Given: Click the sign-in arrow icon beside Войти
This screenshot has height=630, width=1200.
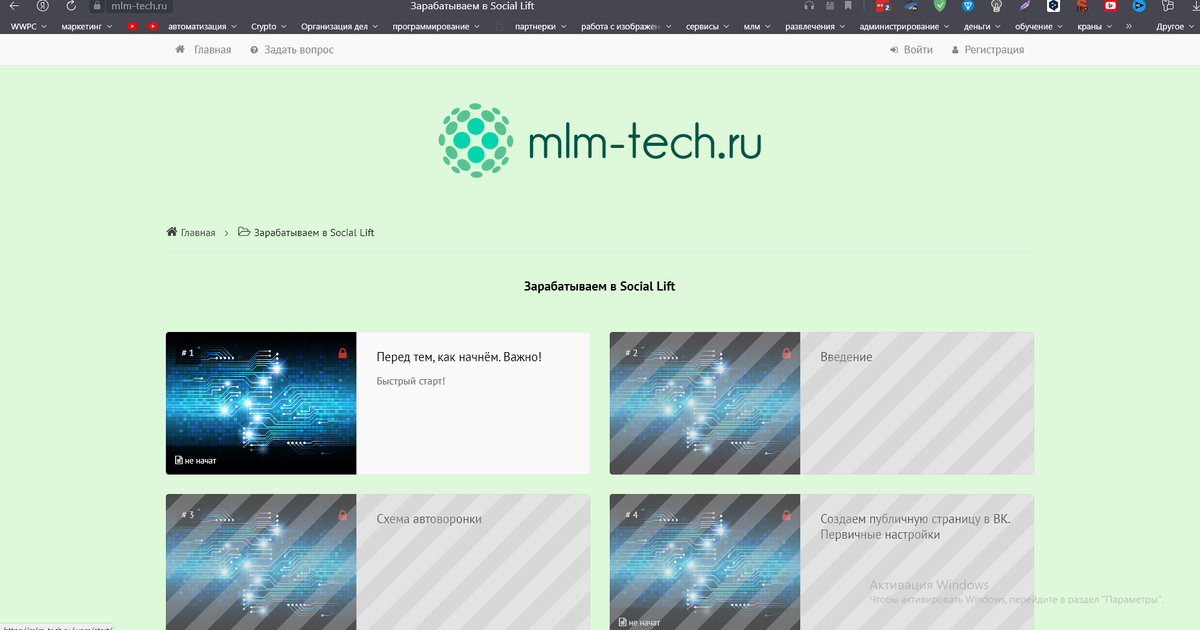Looking at the screenshot, I should (x=894, y=50).
